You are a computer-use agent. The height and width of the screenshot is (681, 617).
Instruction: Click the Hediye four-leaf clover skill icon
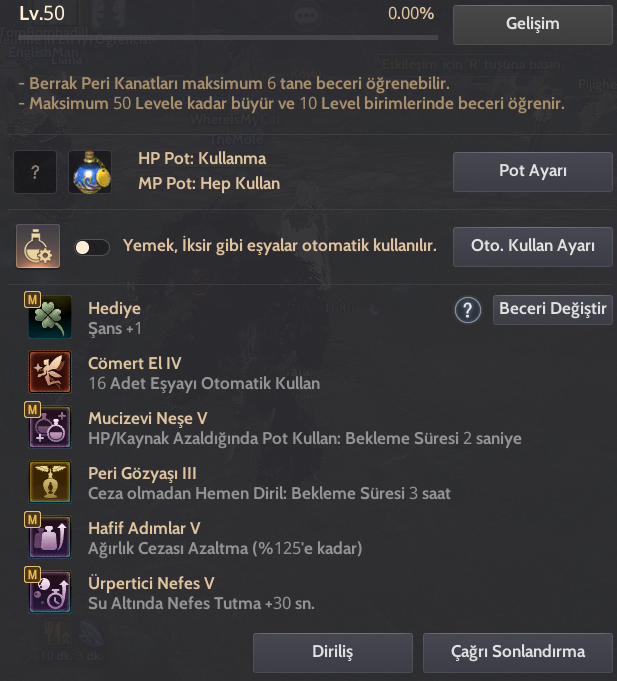tap(50, 317)
